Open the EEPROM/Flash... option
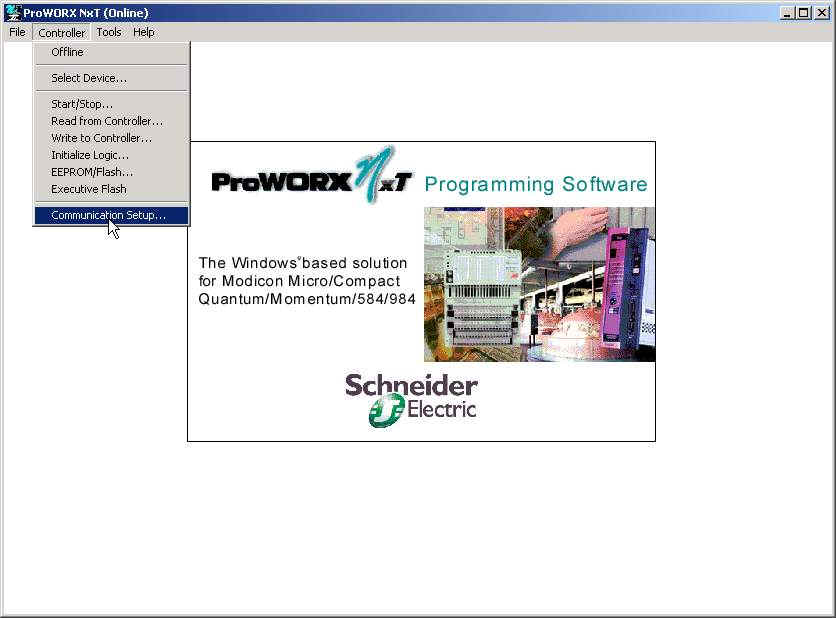 point(92,172)
